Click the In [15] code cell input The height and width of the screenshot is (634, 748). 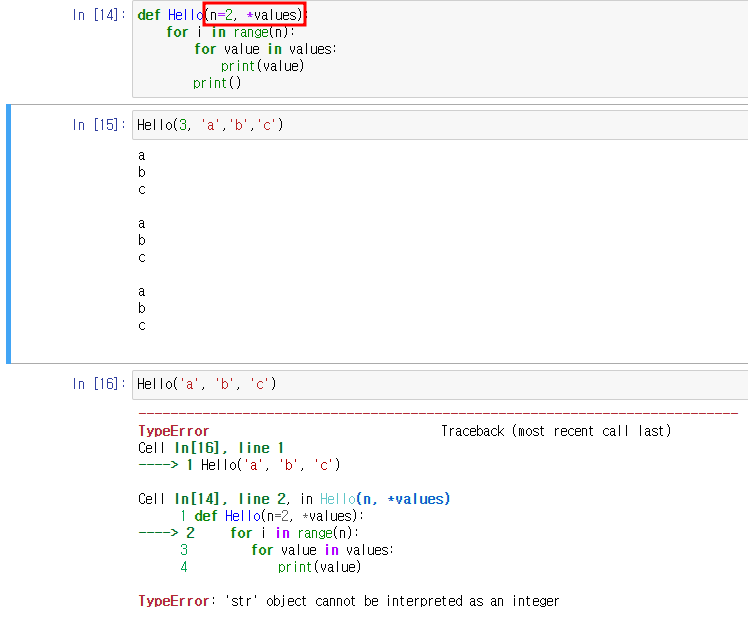440,125
